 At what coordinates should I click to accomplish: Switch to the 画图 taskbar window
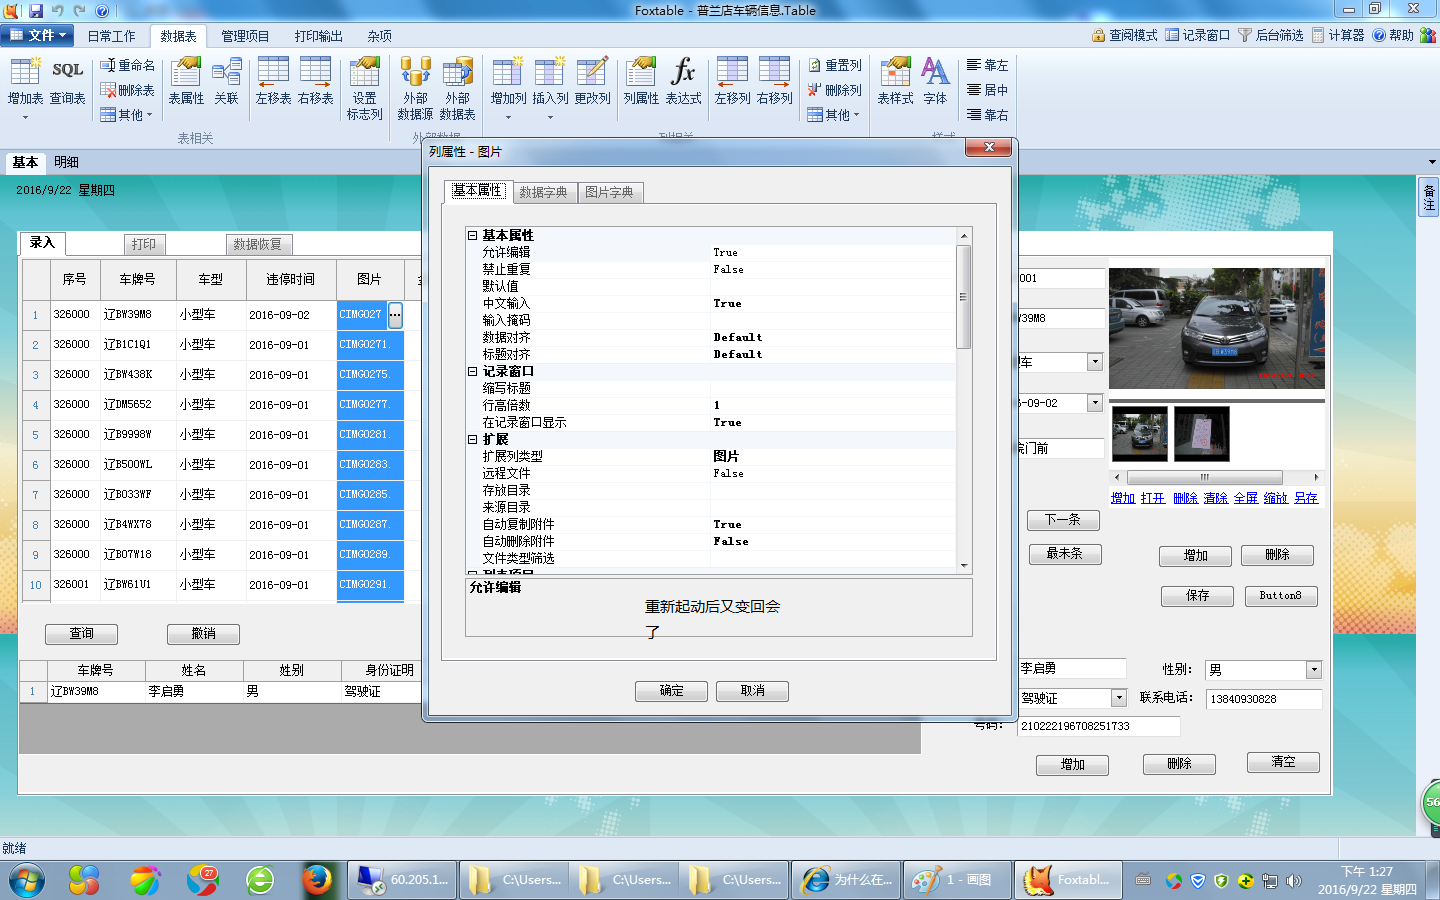click(956, 880)
